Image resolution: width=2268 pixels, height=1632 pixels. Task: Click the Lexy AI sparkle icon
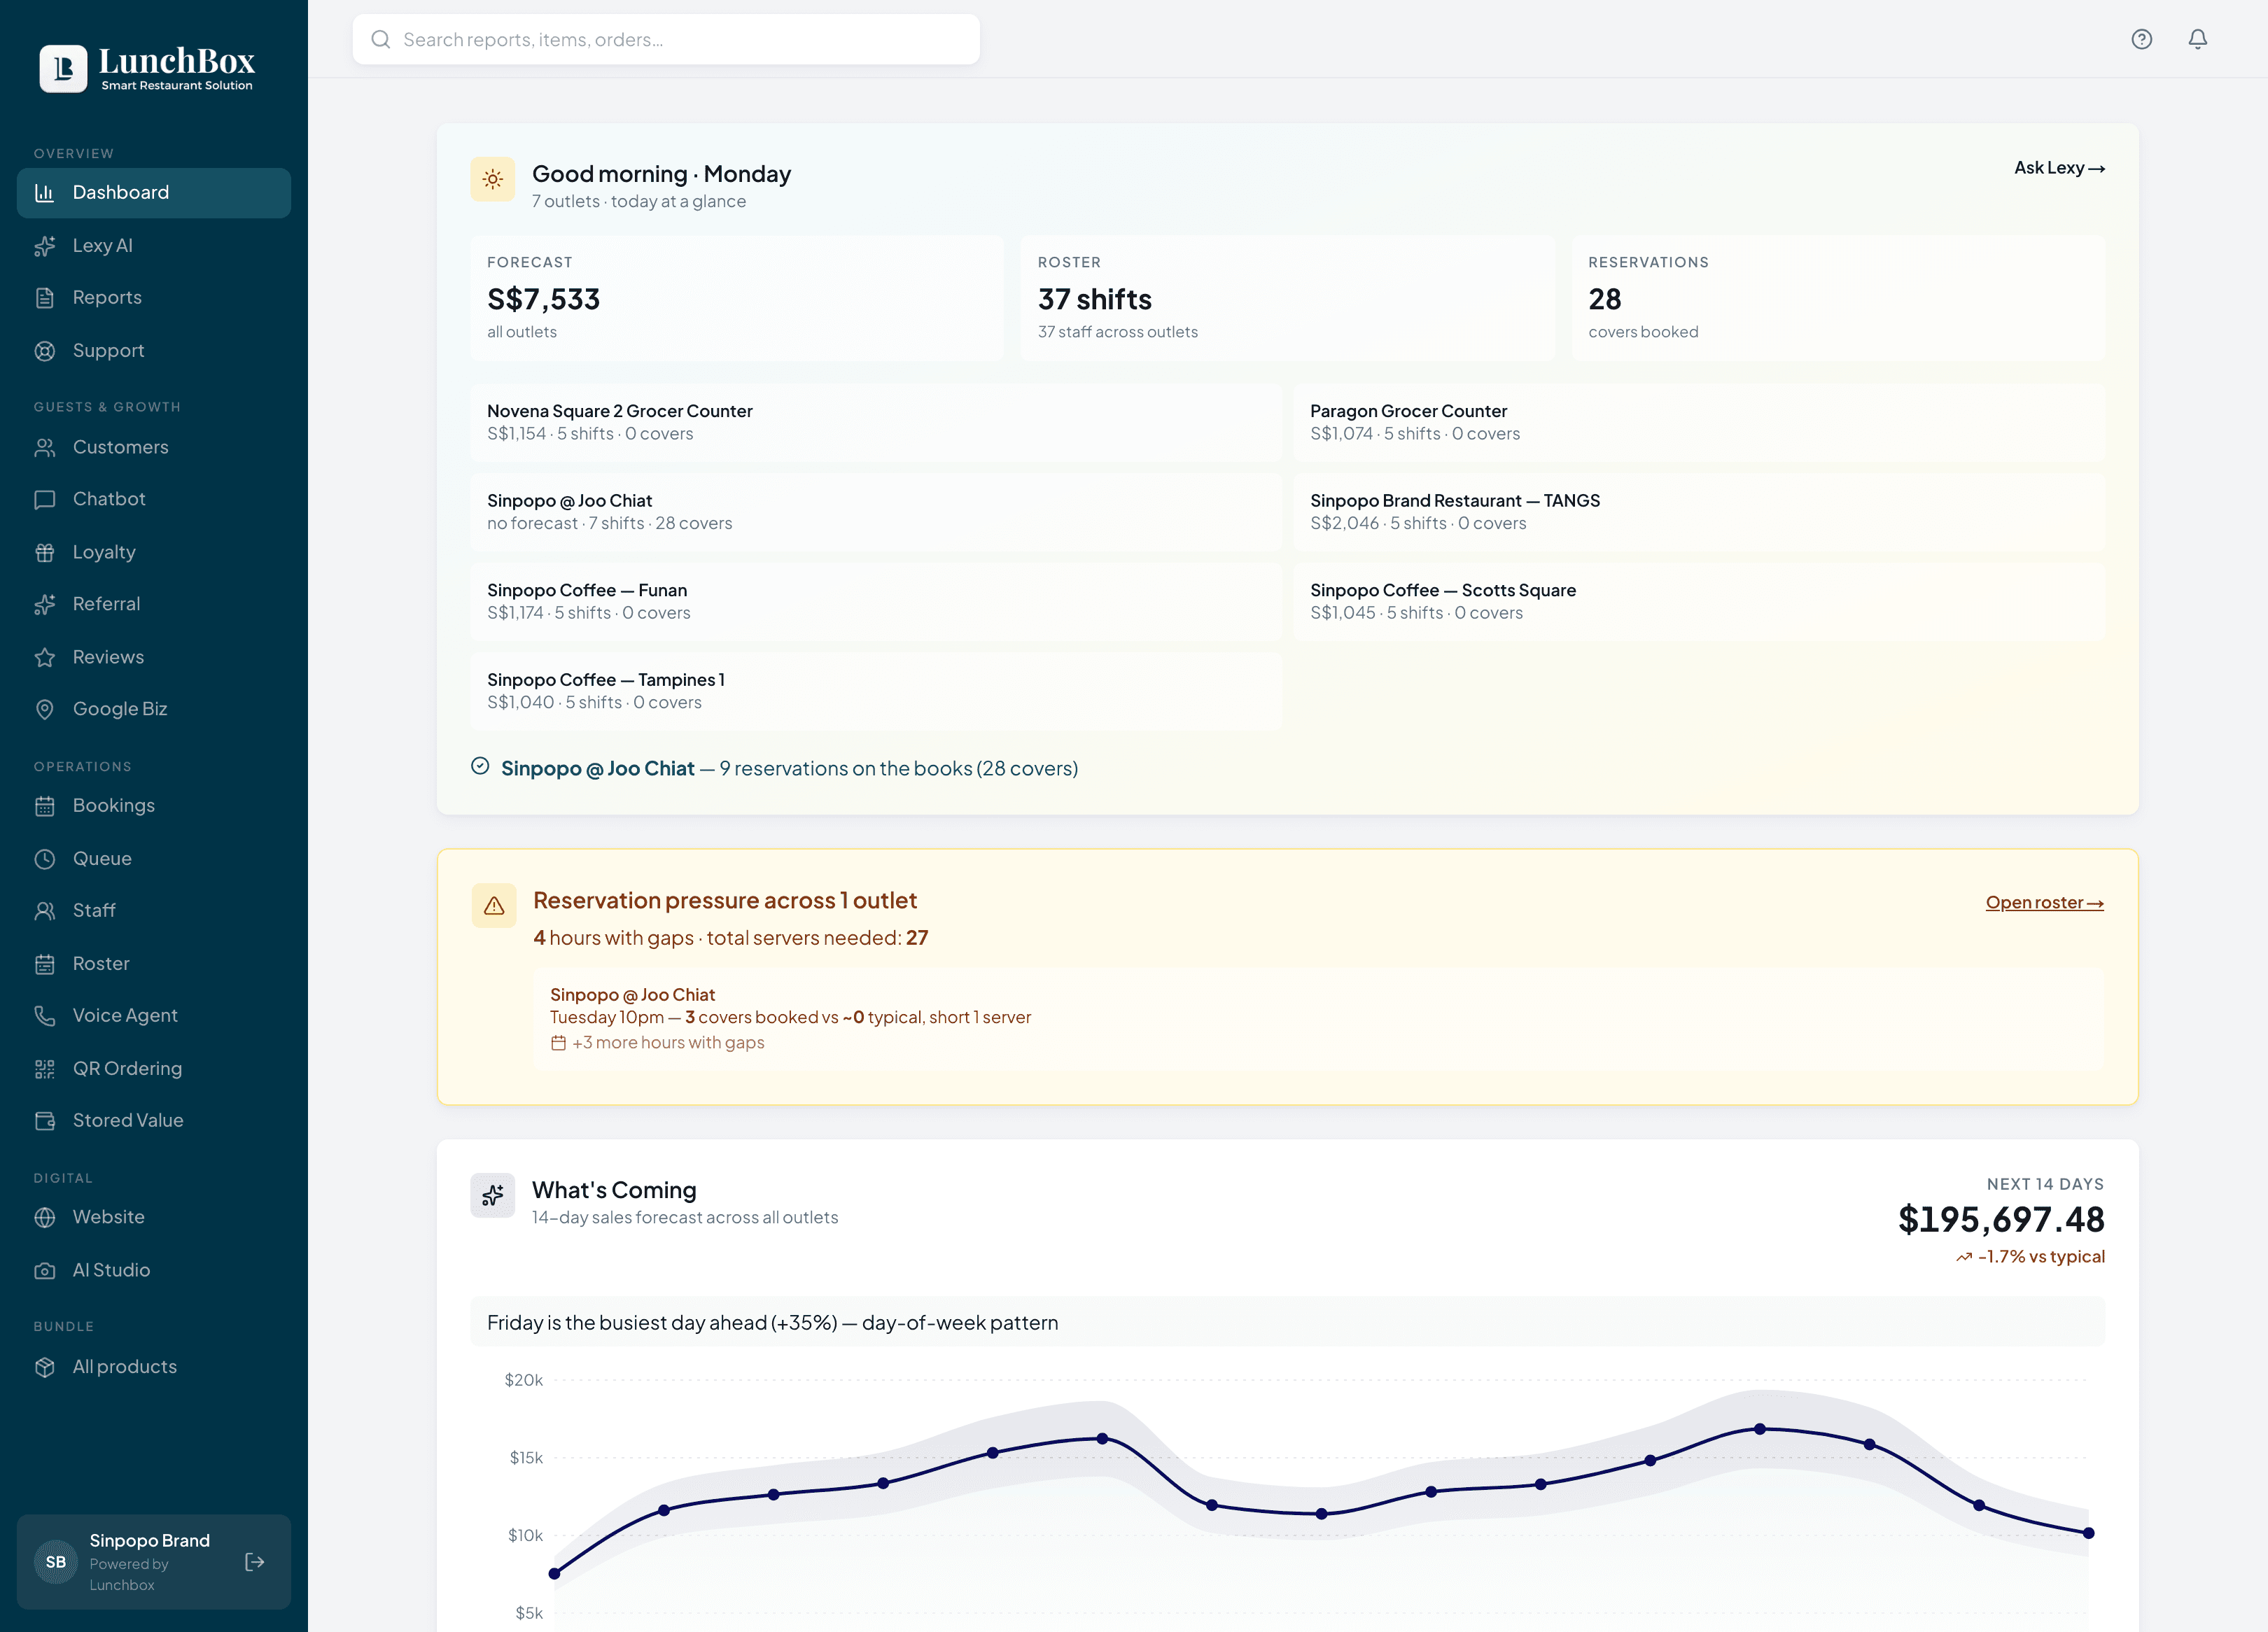(45, 245)
